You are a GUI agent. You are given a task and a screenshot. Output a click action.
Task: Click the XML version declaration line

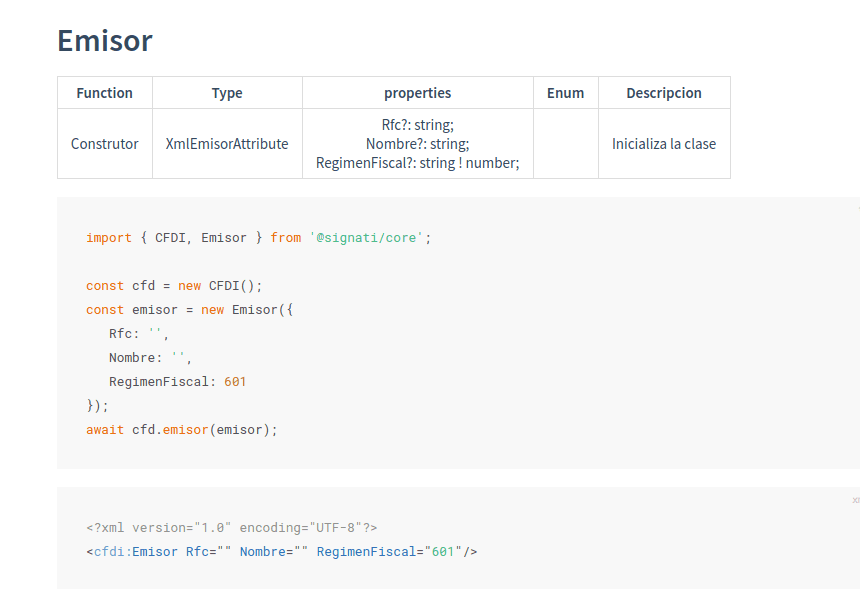[x=231, y=528]
